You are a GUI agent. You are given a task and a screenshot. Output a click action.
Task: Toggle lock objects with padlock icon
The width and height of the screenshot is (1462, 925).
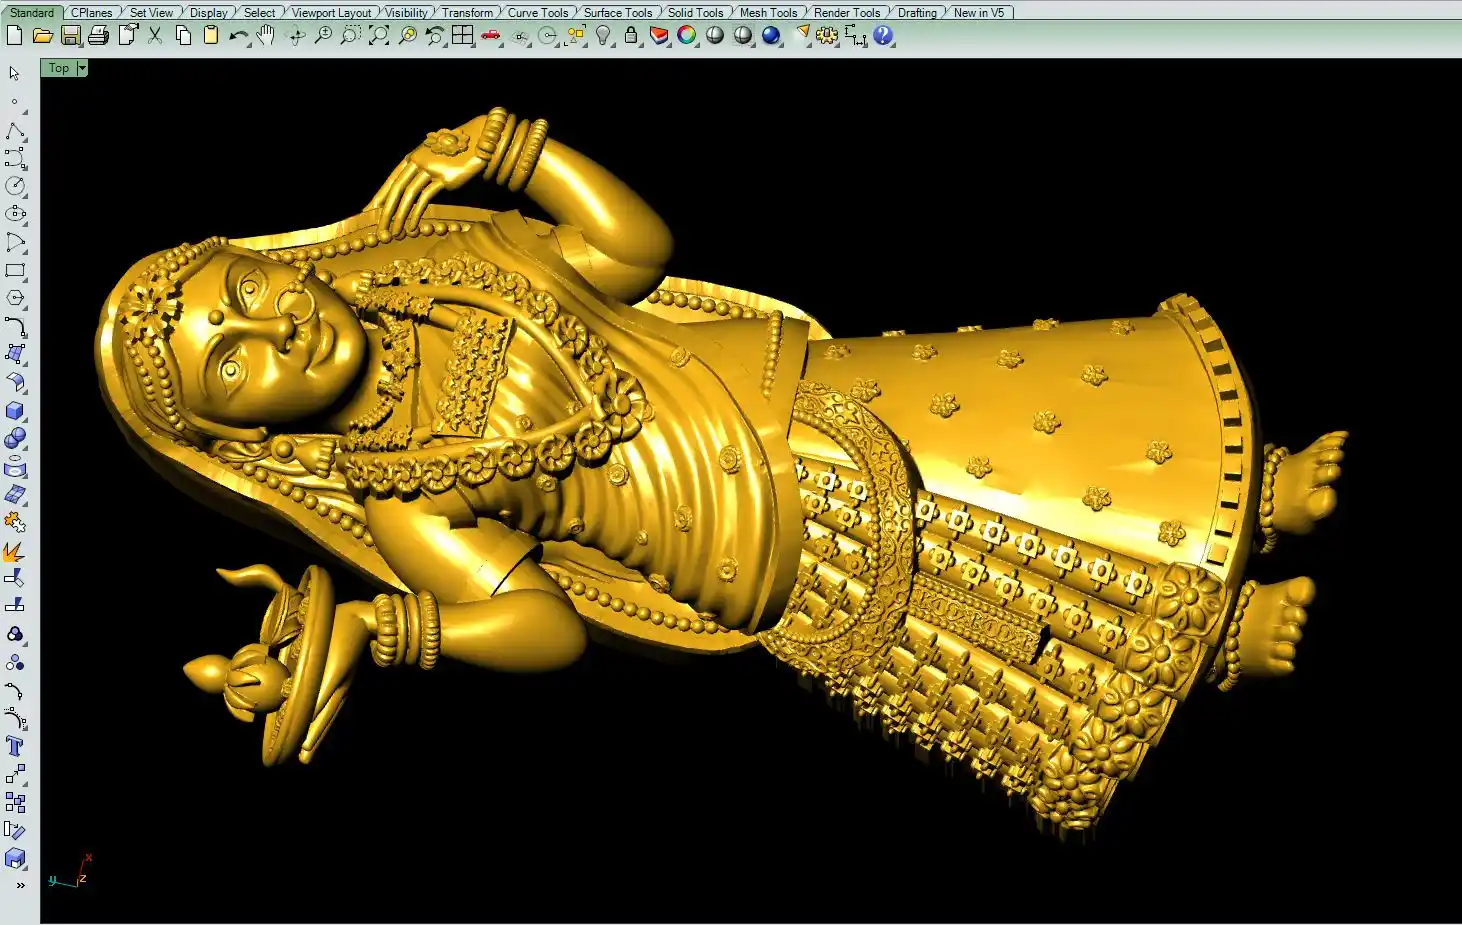point(631,36)
